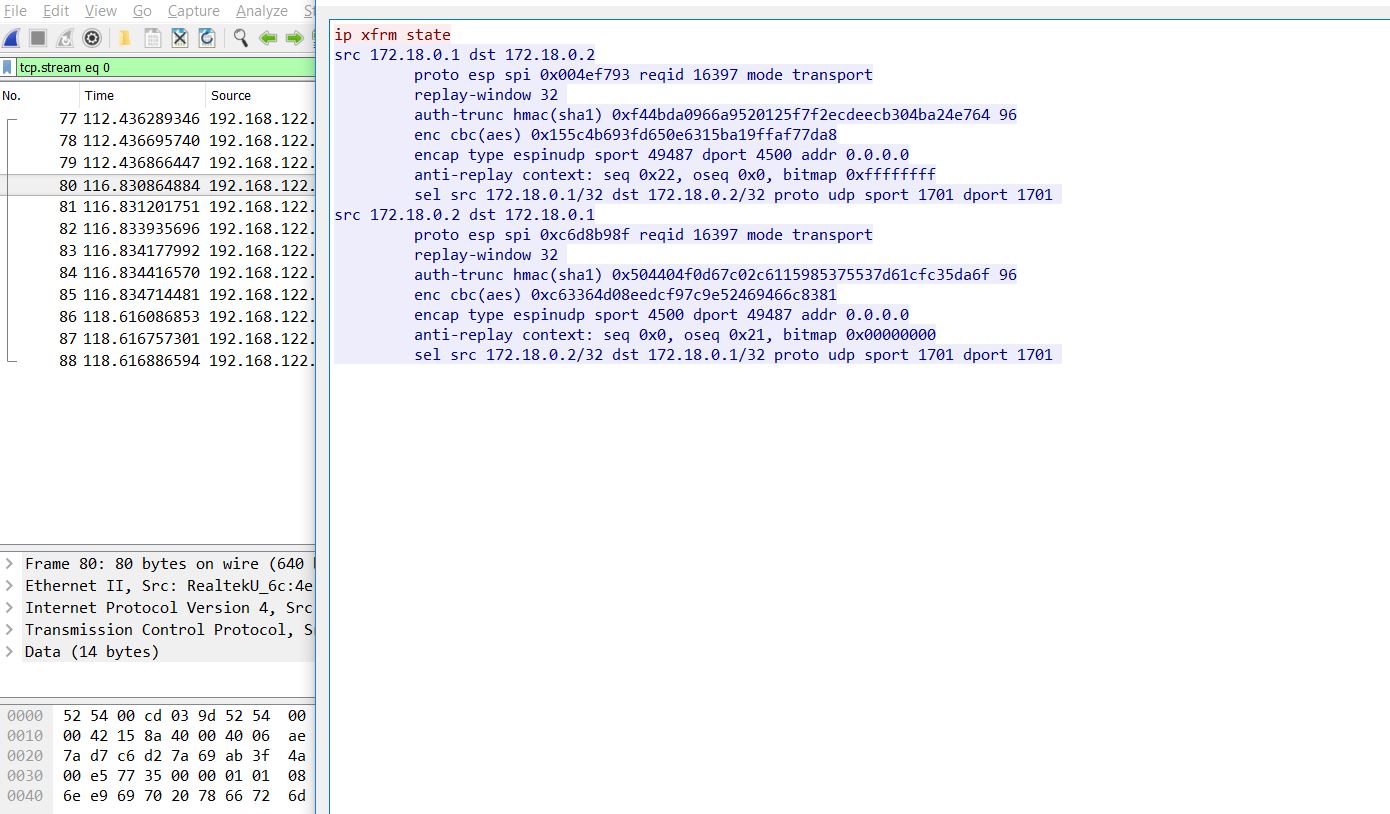Viewport: 1390px width, 814px height.
Task: Restart the current capture
Action: [x=65, y=38]
